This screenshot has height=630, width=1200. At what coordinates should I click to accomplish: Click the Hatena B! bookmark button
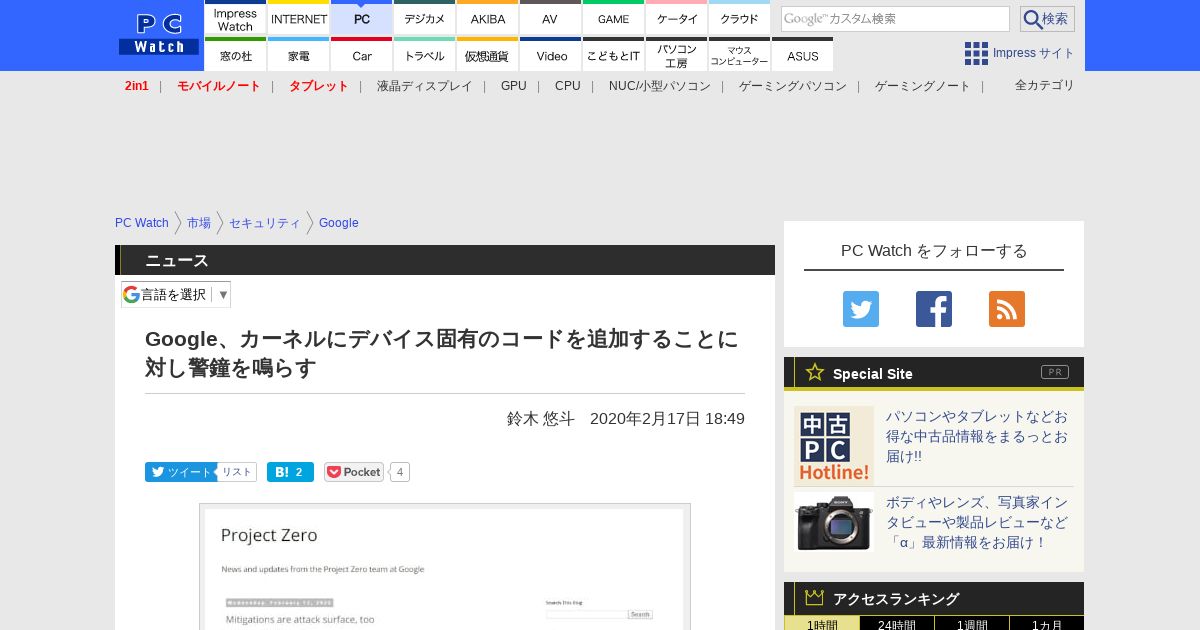tap(290, 472)
